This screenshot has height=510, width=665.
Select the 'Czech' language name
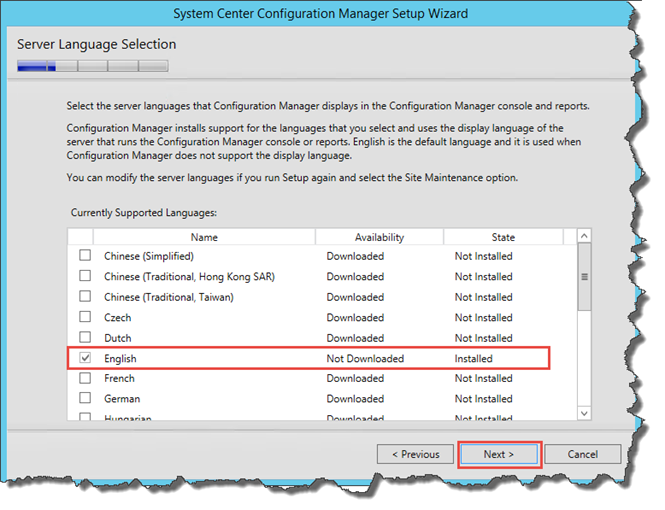[x=118, y=318]
